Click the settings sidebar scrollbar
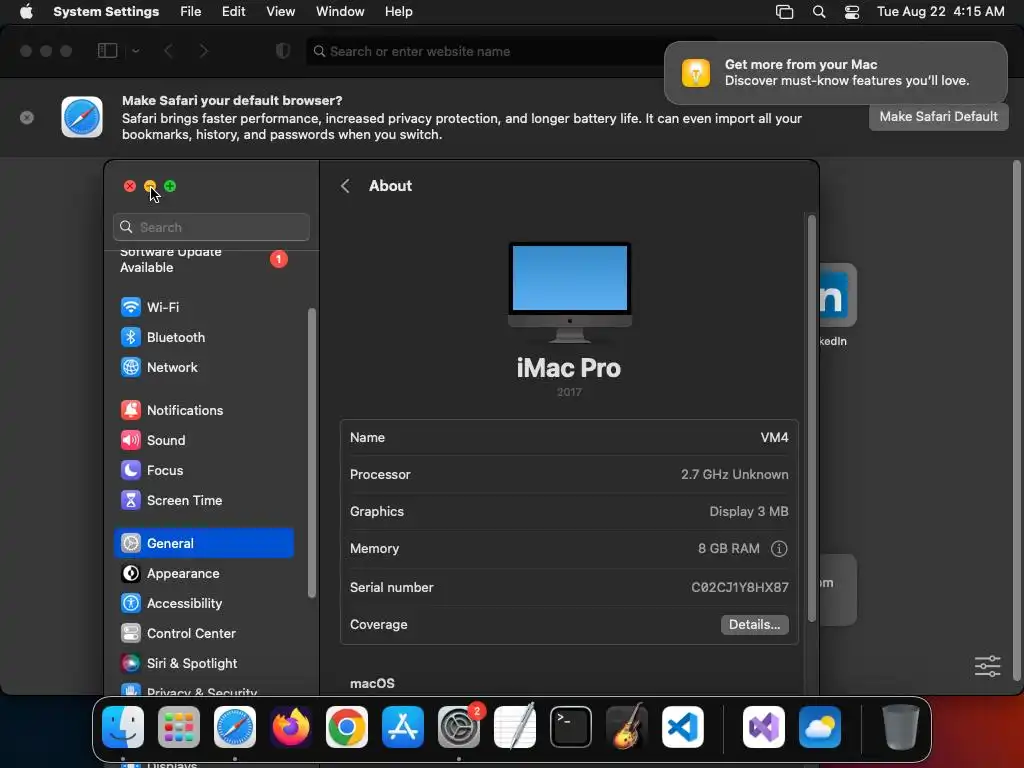1024x768 pixels. [312, 453]
